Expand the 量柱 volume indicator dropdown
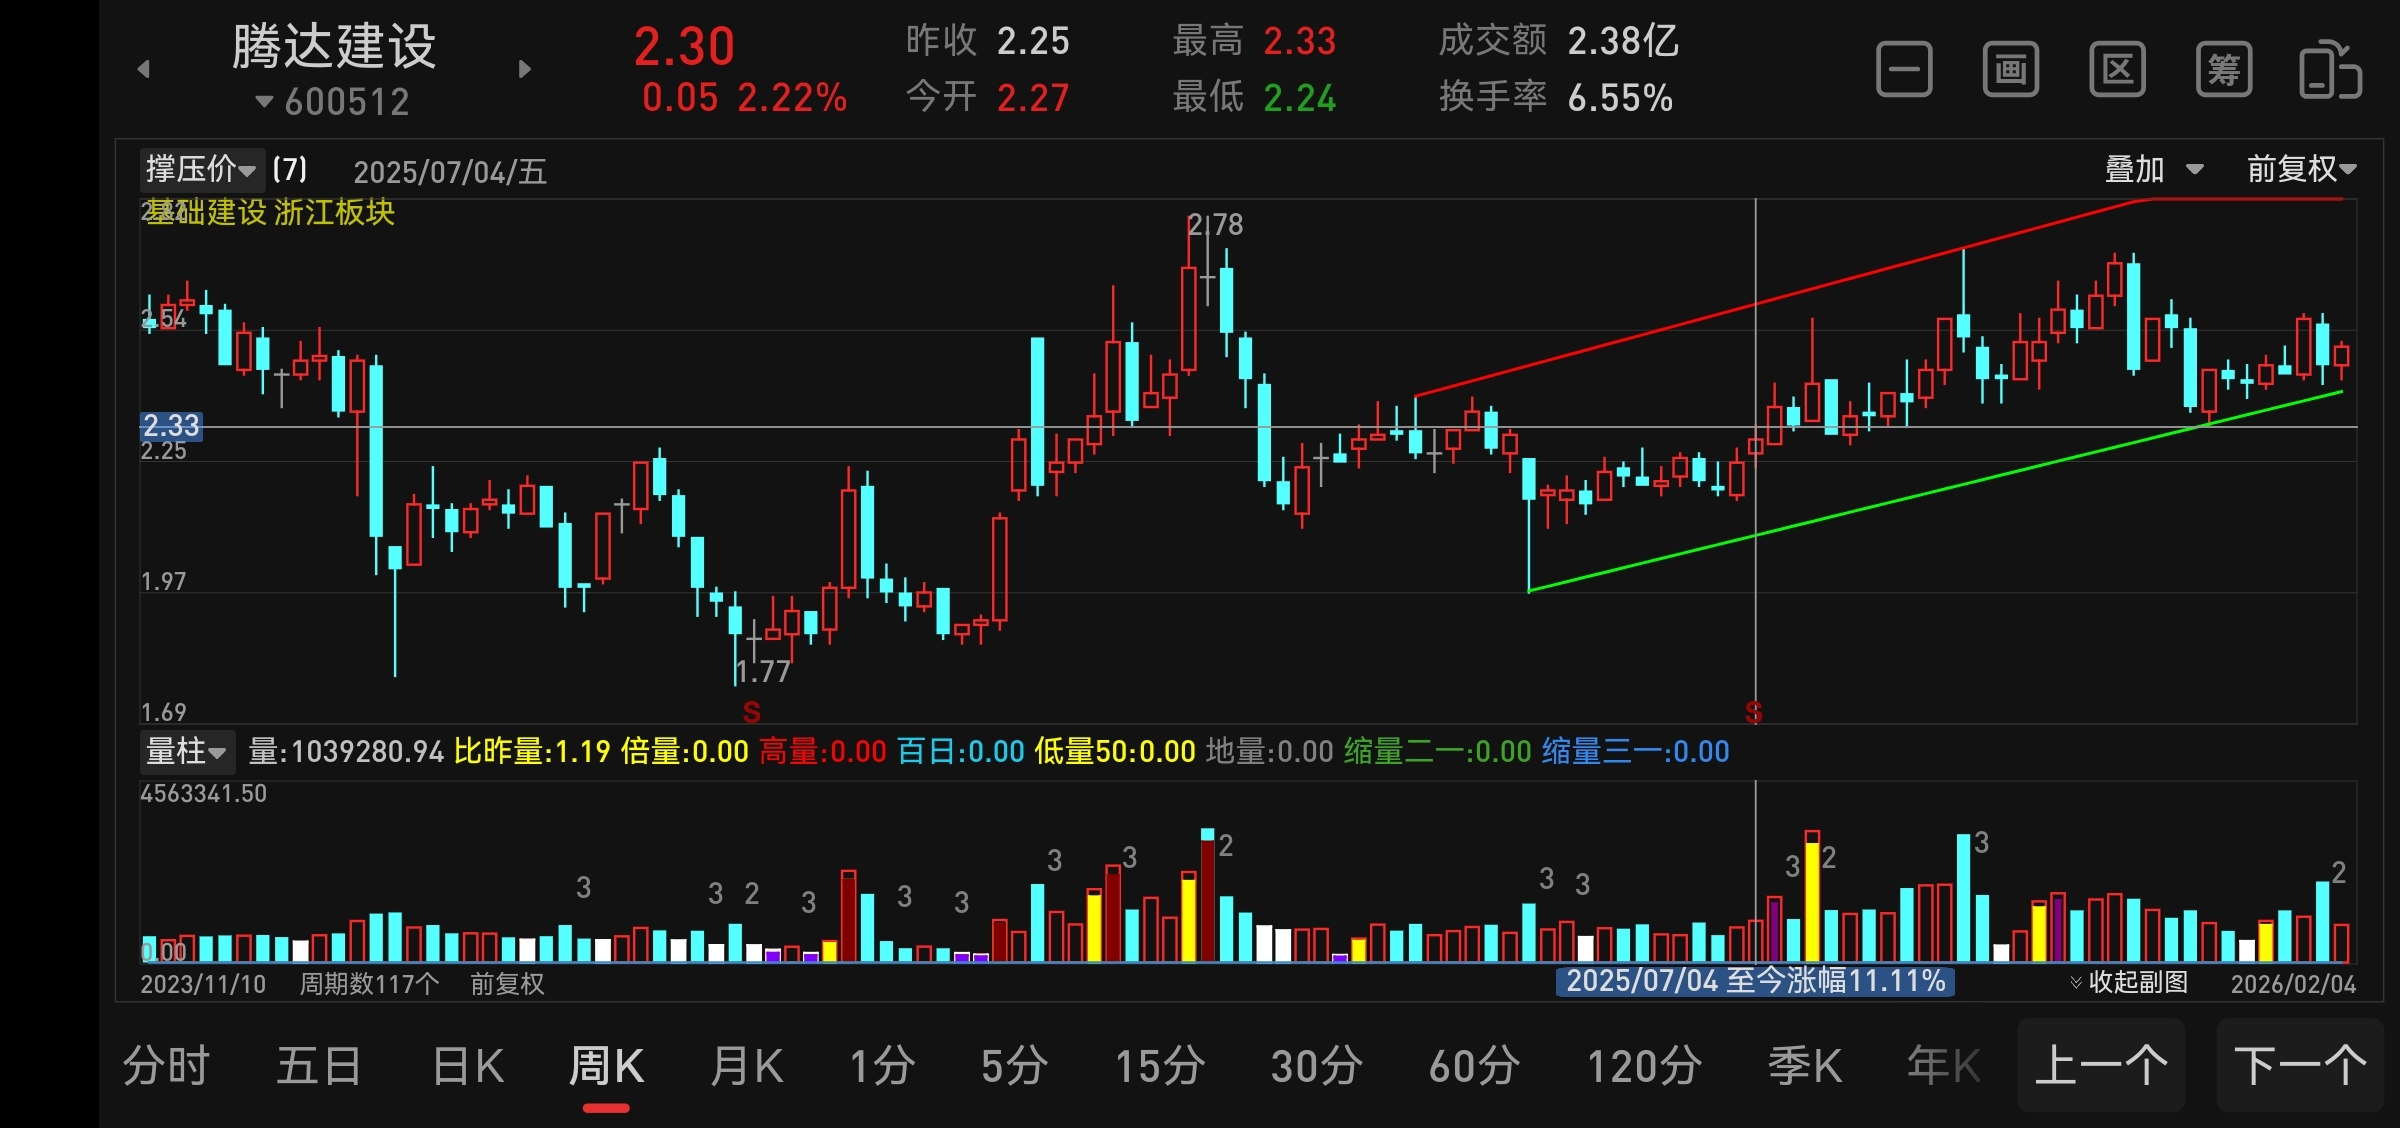Image resolution: width=2400 pixels, height=1128 pixels. [x=186, y=751]
